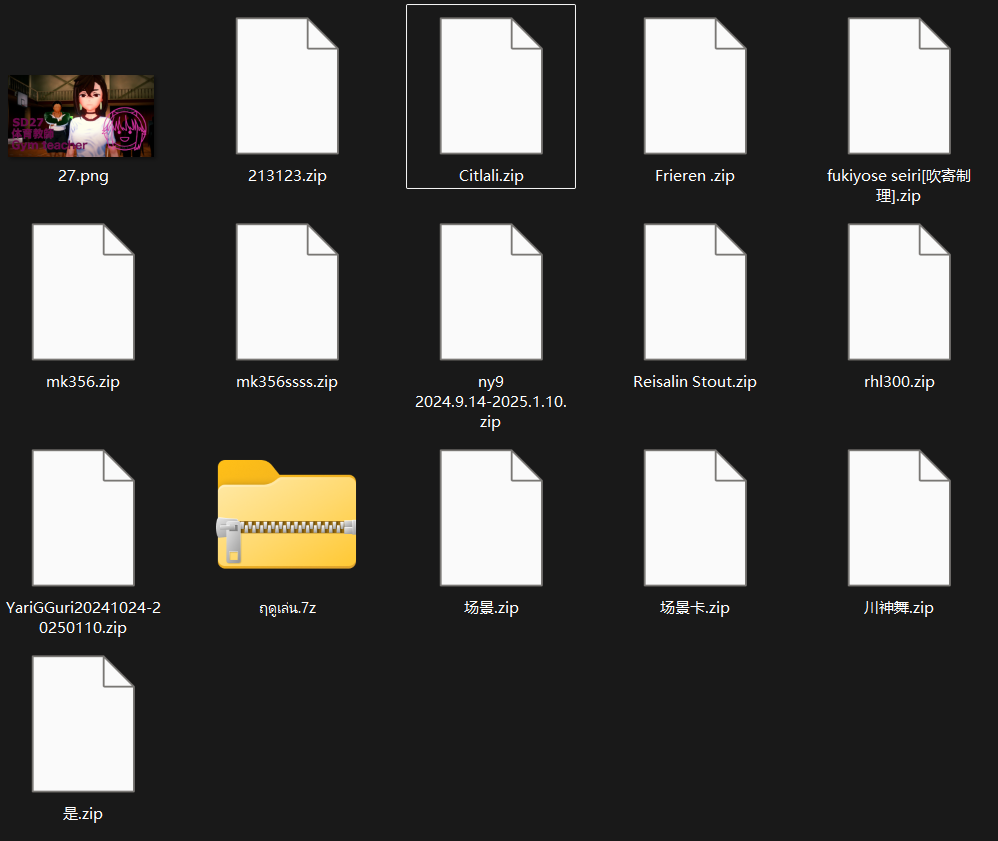
Task: Select the 川神舞.zip file icon
Action: tap(899, 517)
